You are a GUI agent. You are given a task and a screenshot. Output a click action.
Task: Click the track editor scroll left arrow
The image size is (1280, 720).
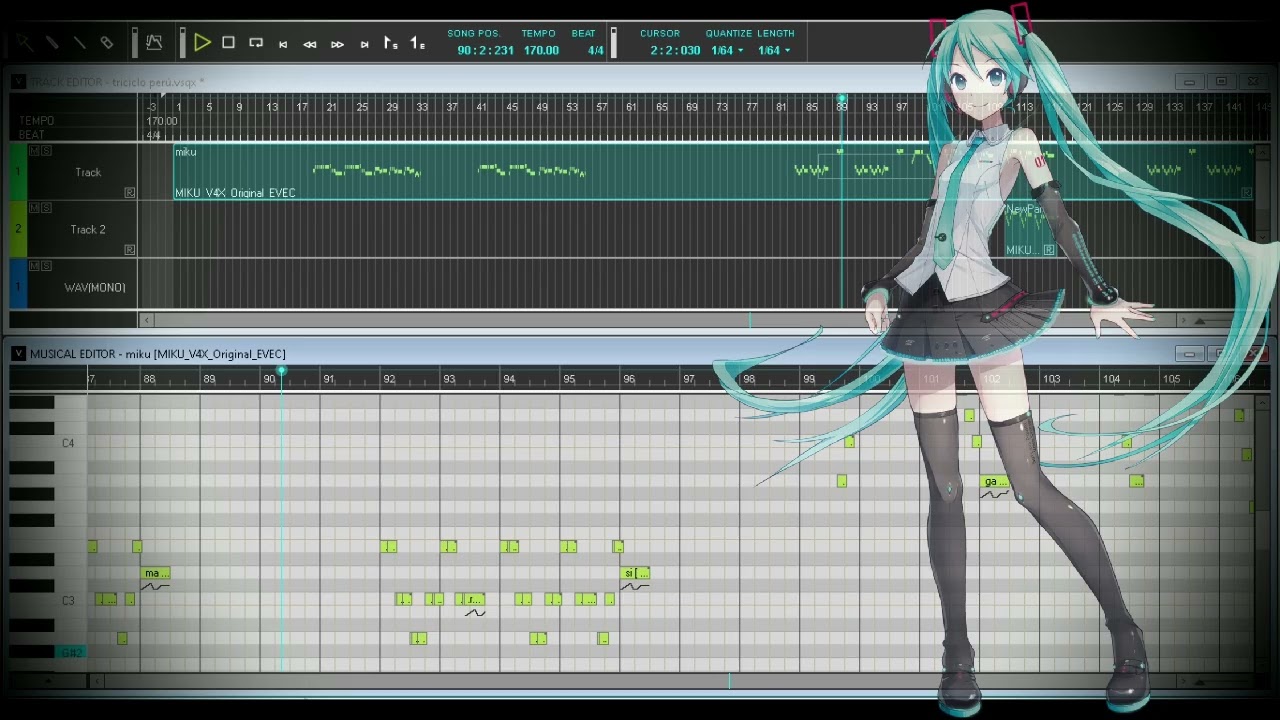coord(147,320)
